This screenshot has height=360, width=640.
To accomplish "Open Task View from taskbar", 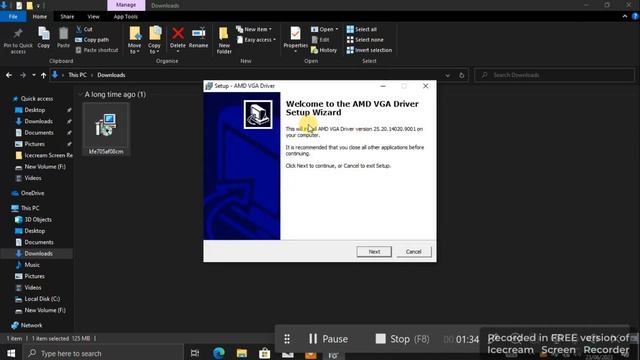I will [x=195, y=353].
